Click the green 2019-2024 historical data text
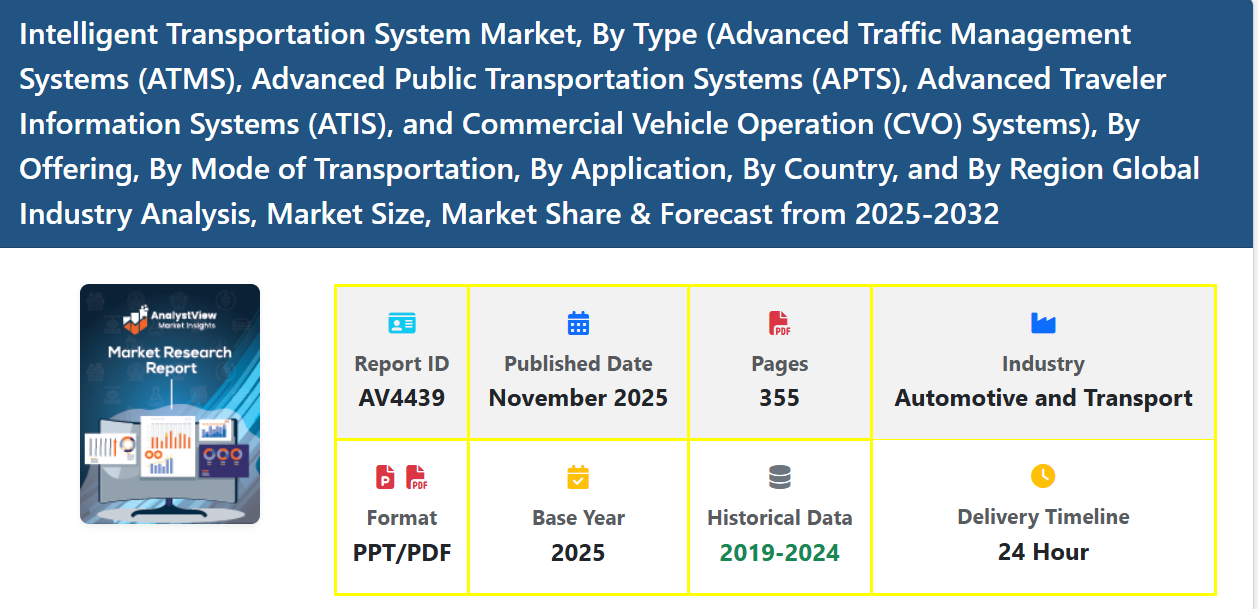 pyautogui.click(x=780, y=552)
